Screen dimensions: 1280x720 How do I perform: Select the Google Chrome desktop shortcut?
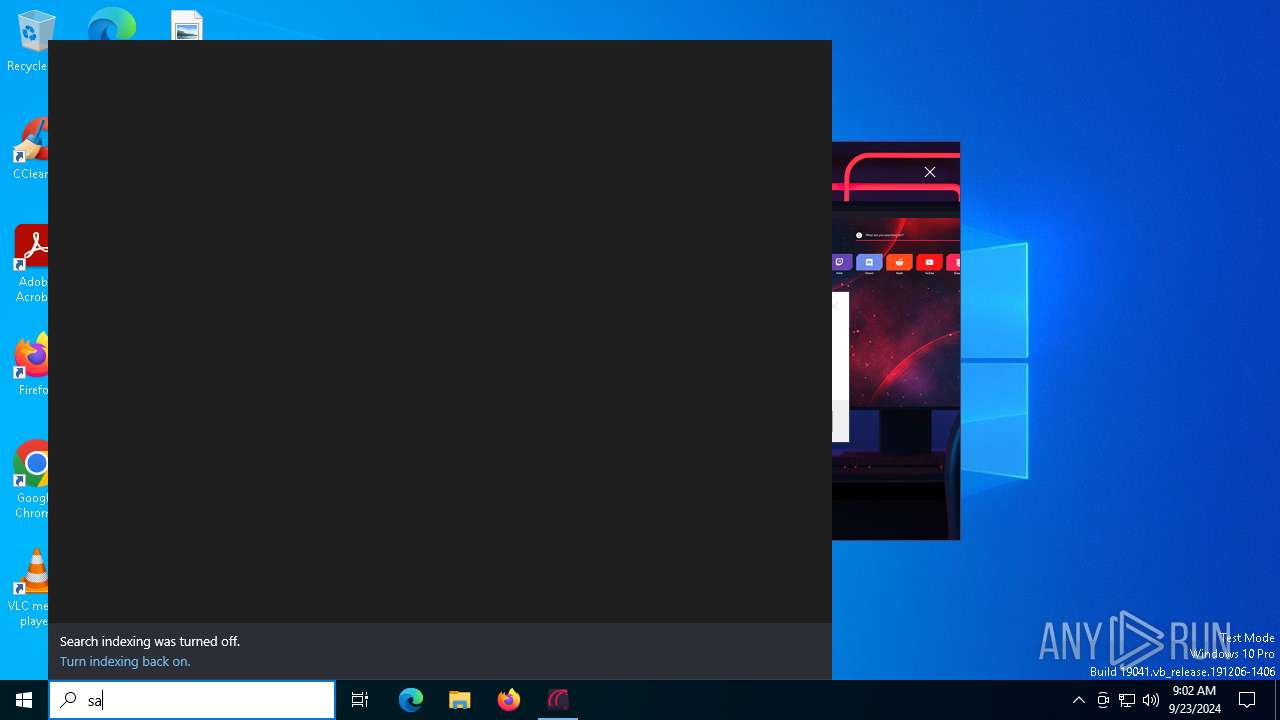[30, 481]
